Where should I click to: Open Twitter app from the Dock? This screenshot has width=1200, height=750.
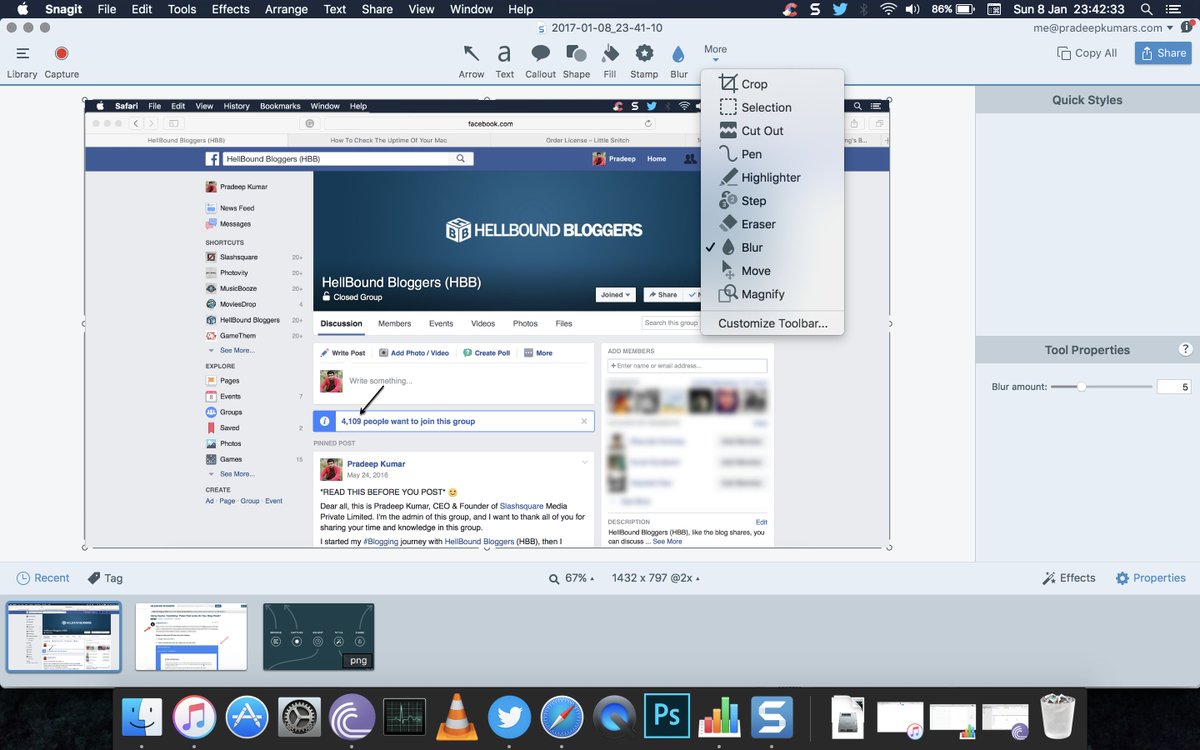(509, 717)
